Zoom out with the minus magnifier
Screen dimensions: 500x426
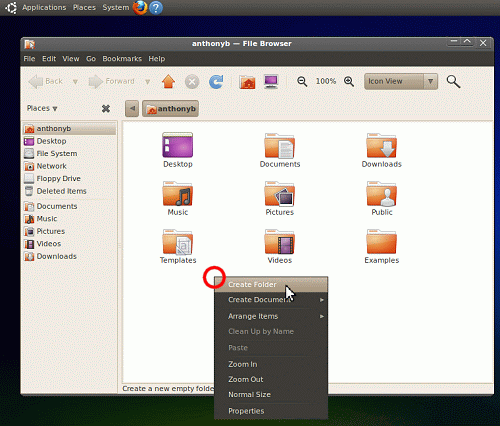[x=302, y=81]
